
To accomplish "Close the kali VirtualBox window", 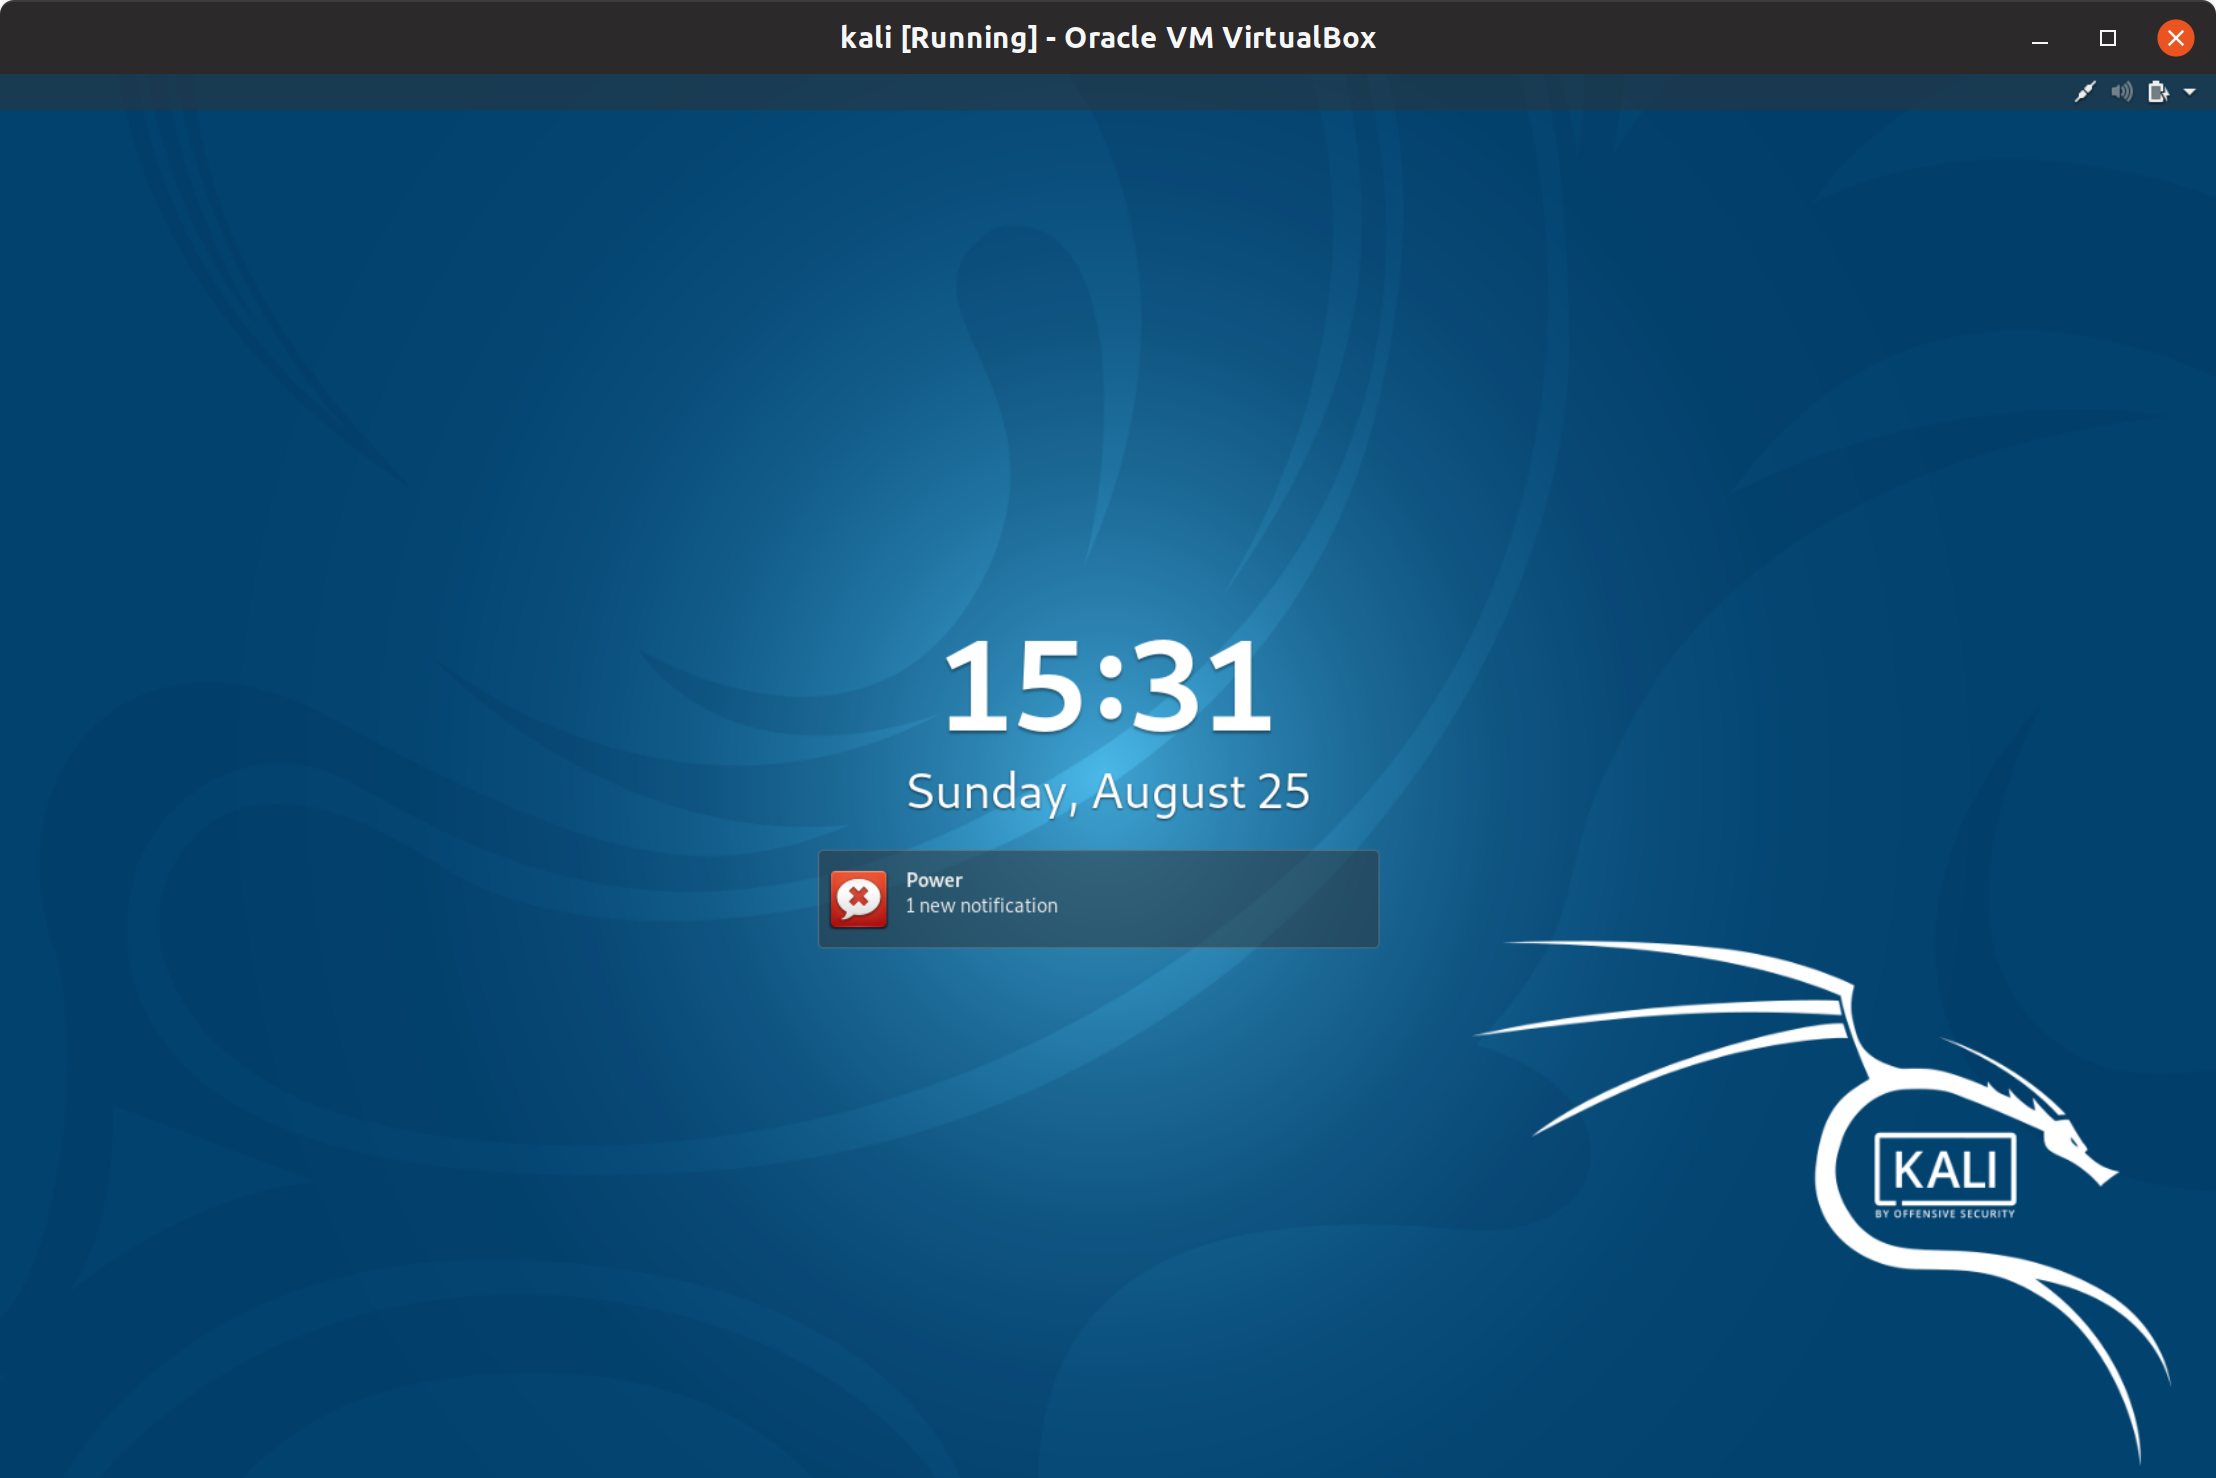I will click(x=2175, y=38).
